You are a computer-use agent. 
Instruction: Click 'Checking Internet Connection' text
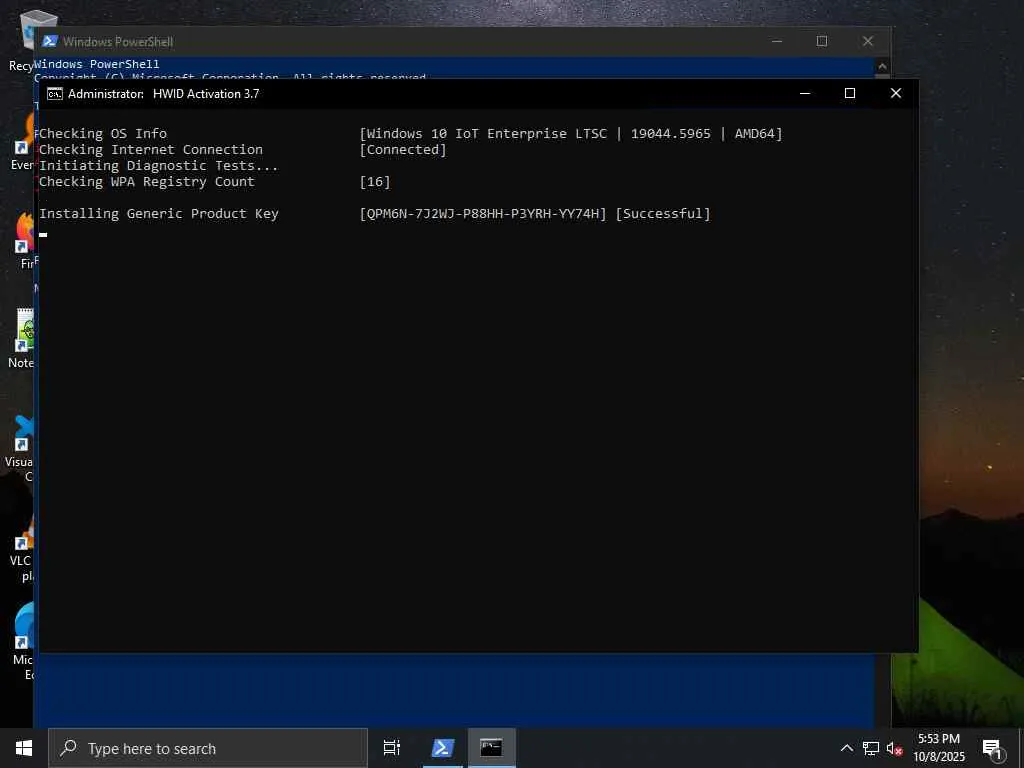tap(151, 150)
